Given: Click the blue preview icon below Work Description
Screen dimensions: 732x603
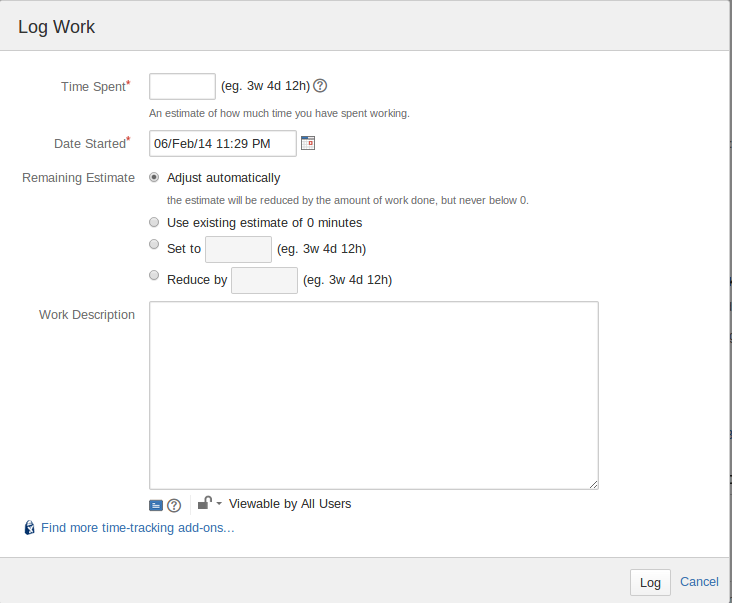Looking at the screenshot, I should (x=155, y=505).
